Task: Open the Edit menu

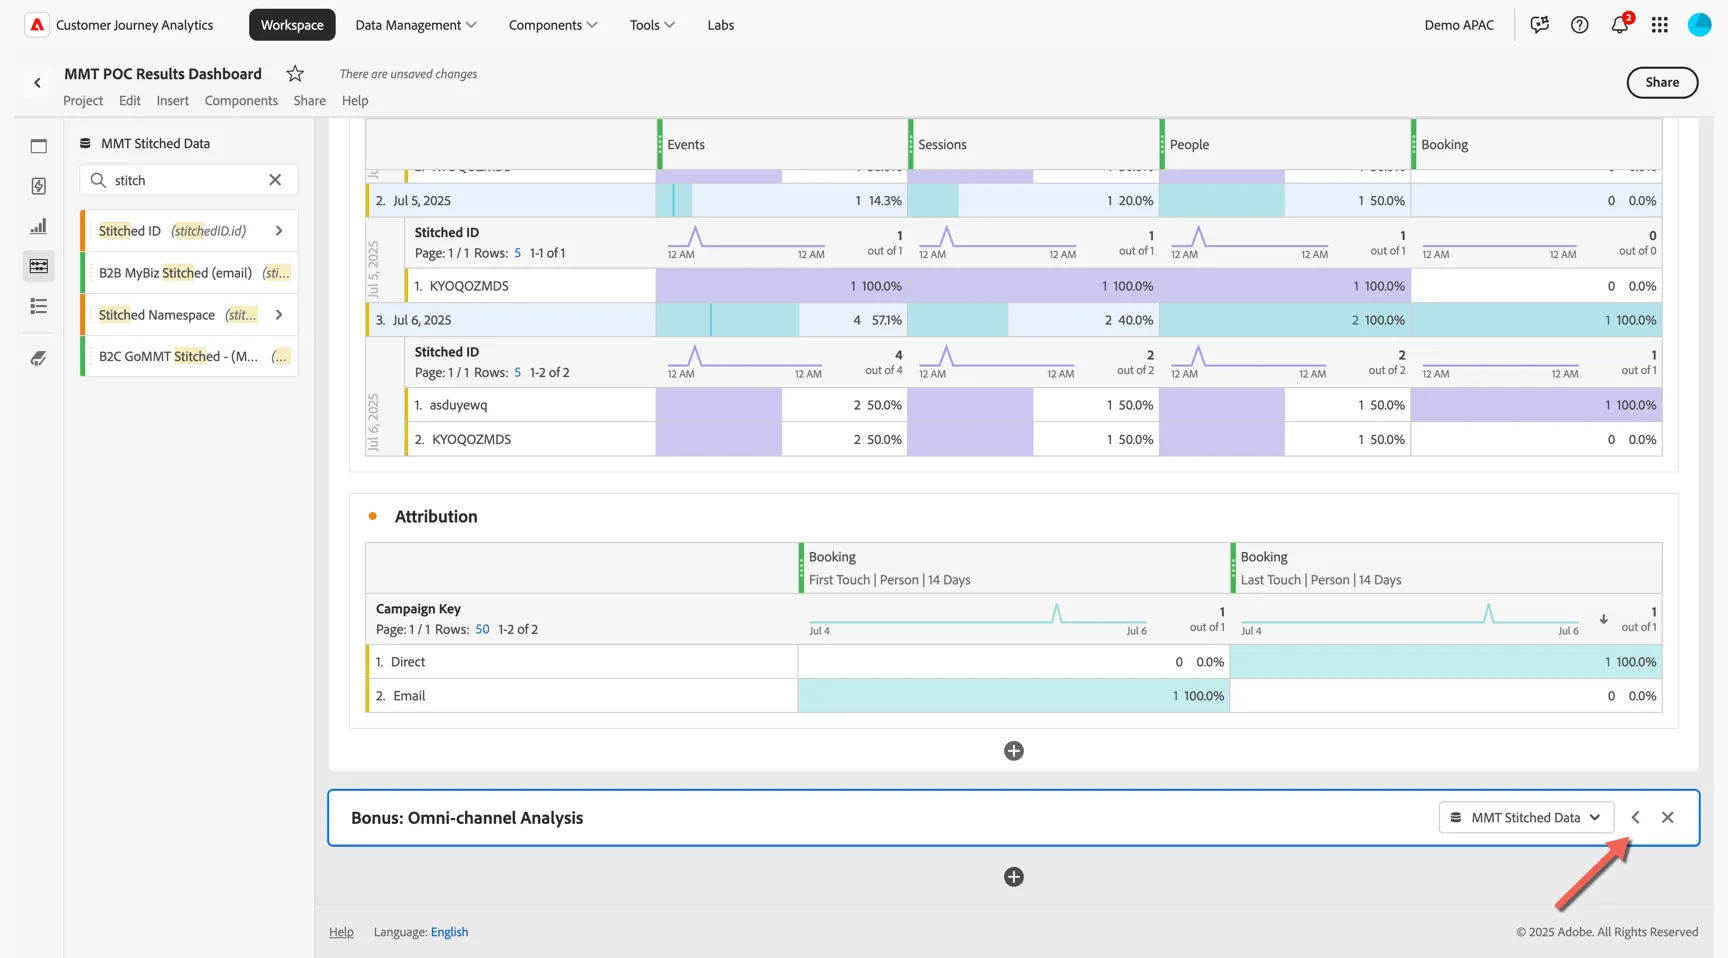Action: [x=129, y=100]
